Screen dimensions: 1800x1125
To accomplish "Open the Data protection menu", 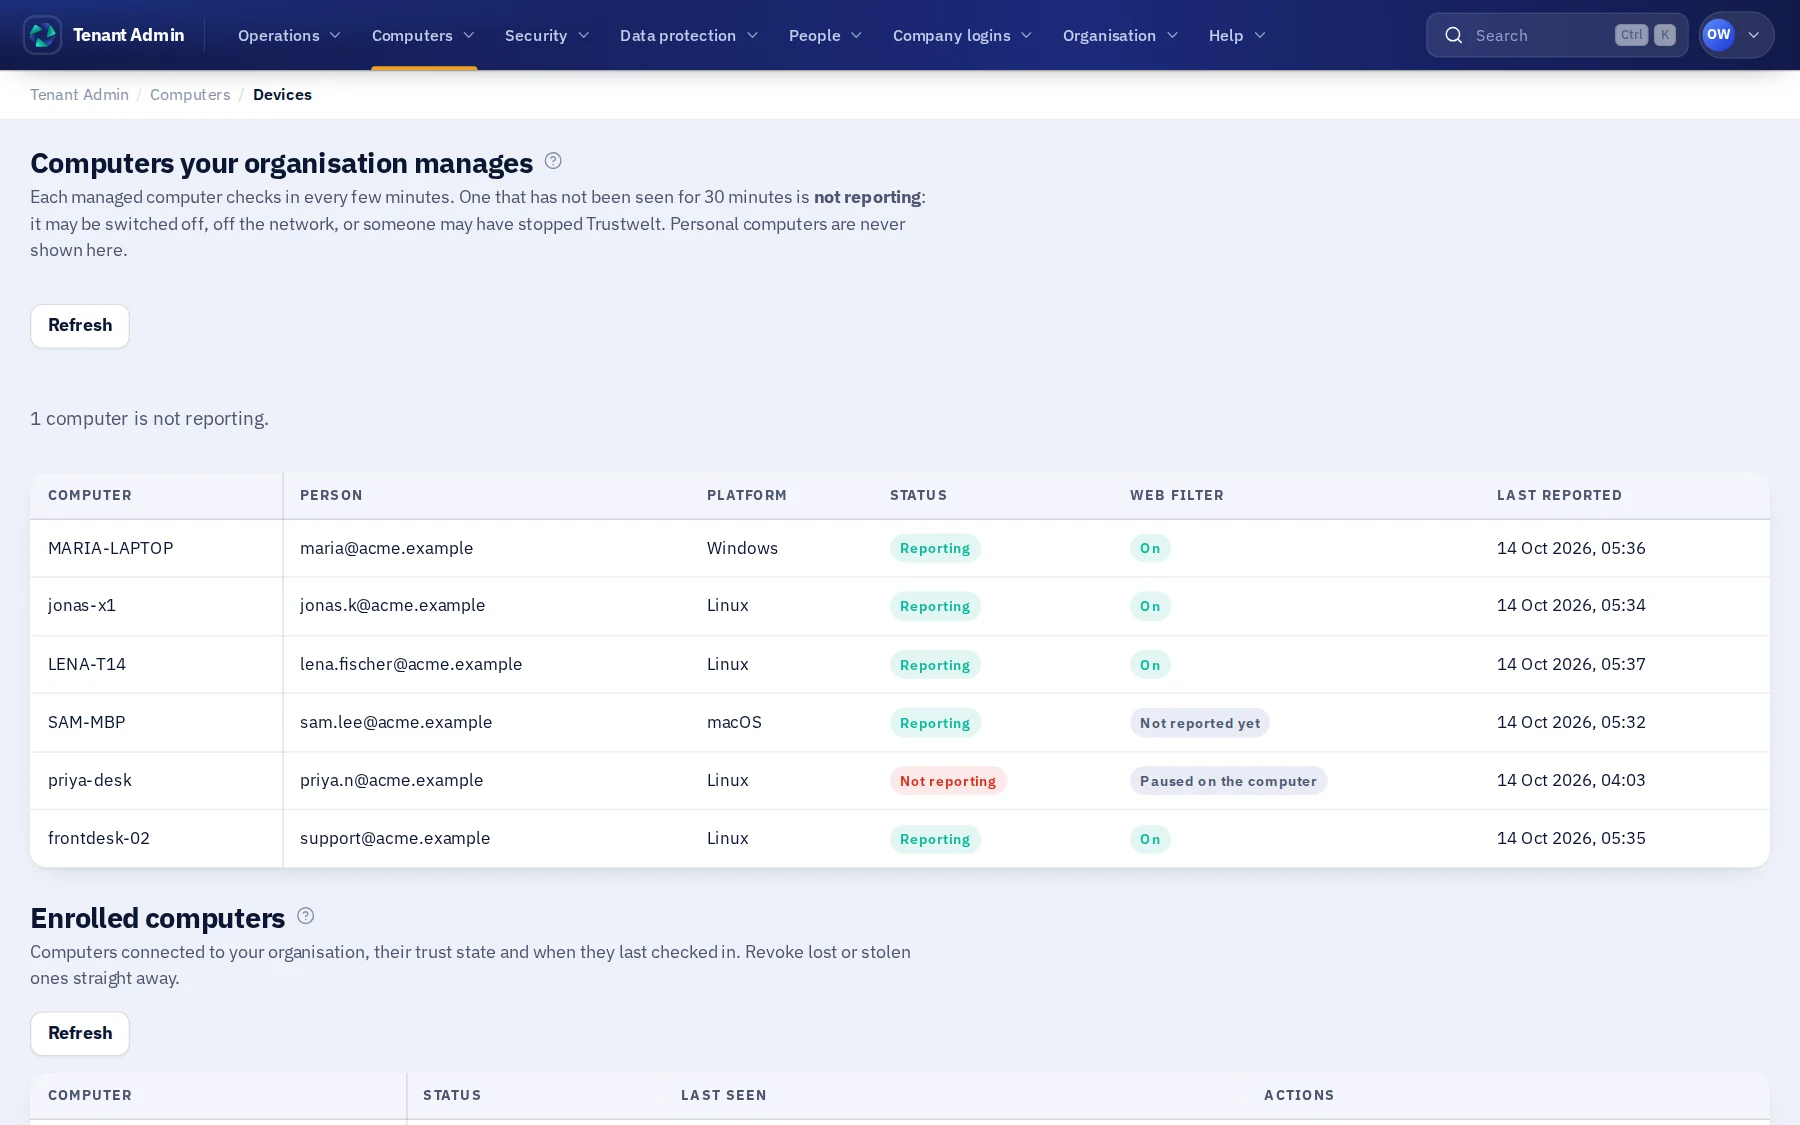I will coord(689,35).
